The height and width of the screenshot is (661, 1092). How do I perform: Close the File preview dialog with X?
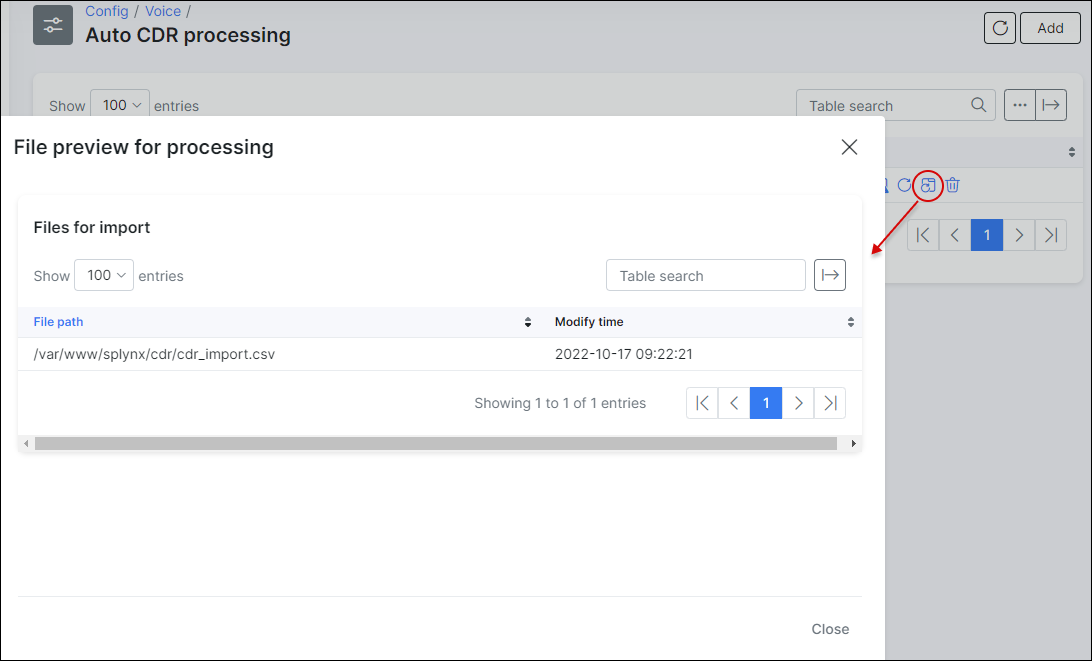[849, 147]
